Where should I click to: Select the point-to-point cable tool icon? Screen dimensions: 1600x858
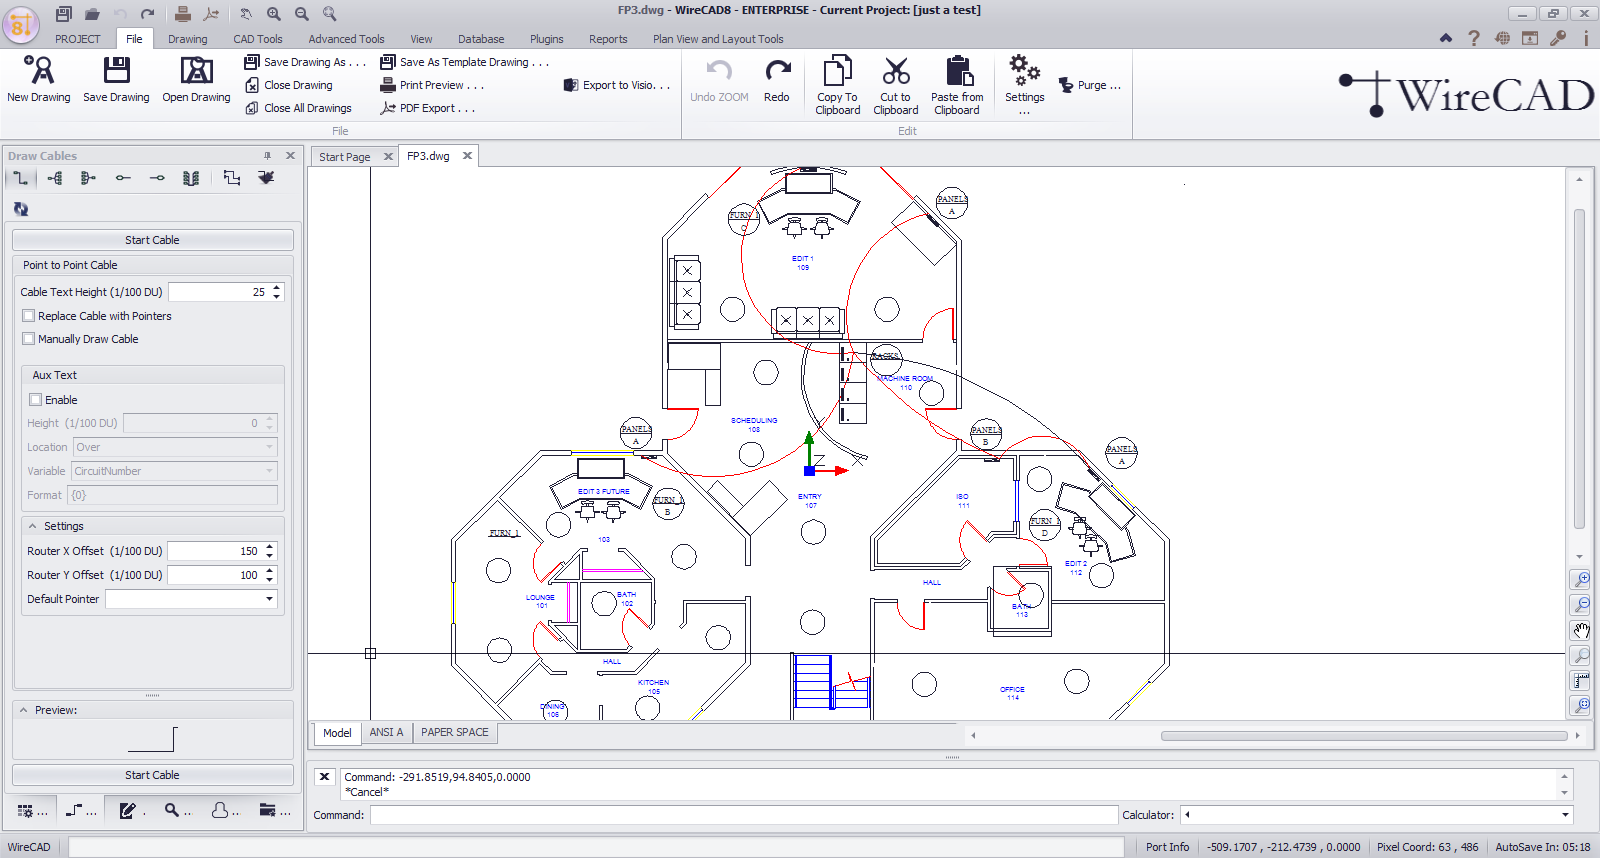[x=20, y=178]
